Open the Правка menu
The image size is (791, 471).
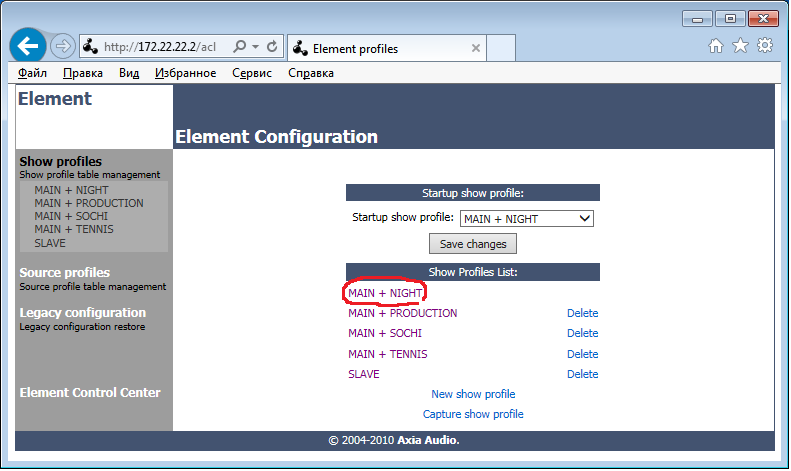tap(83, 73)
